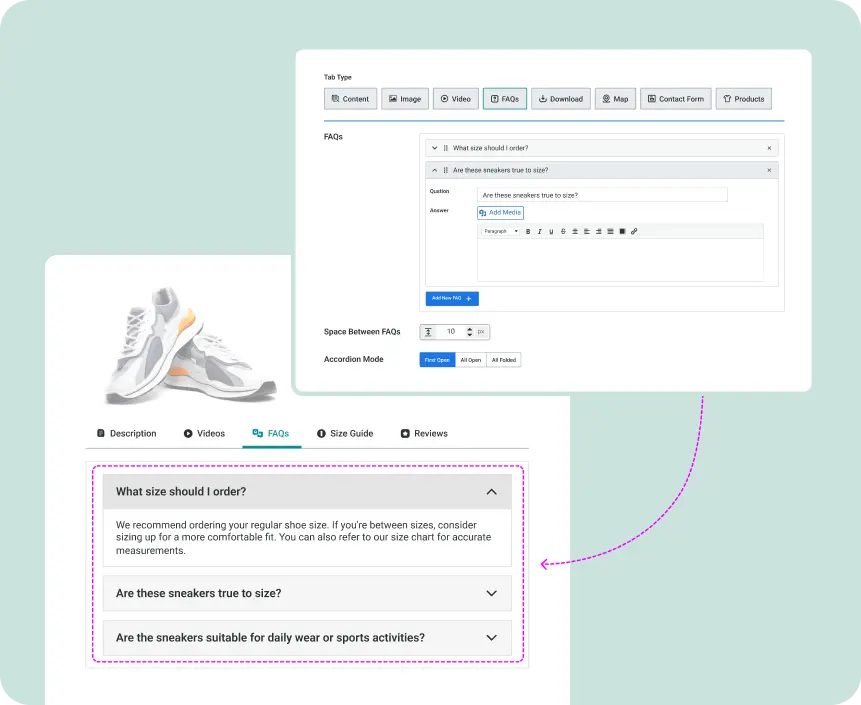Click the Italic formatting icon

tap(539, 231)
